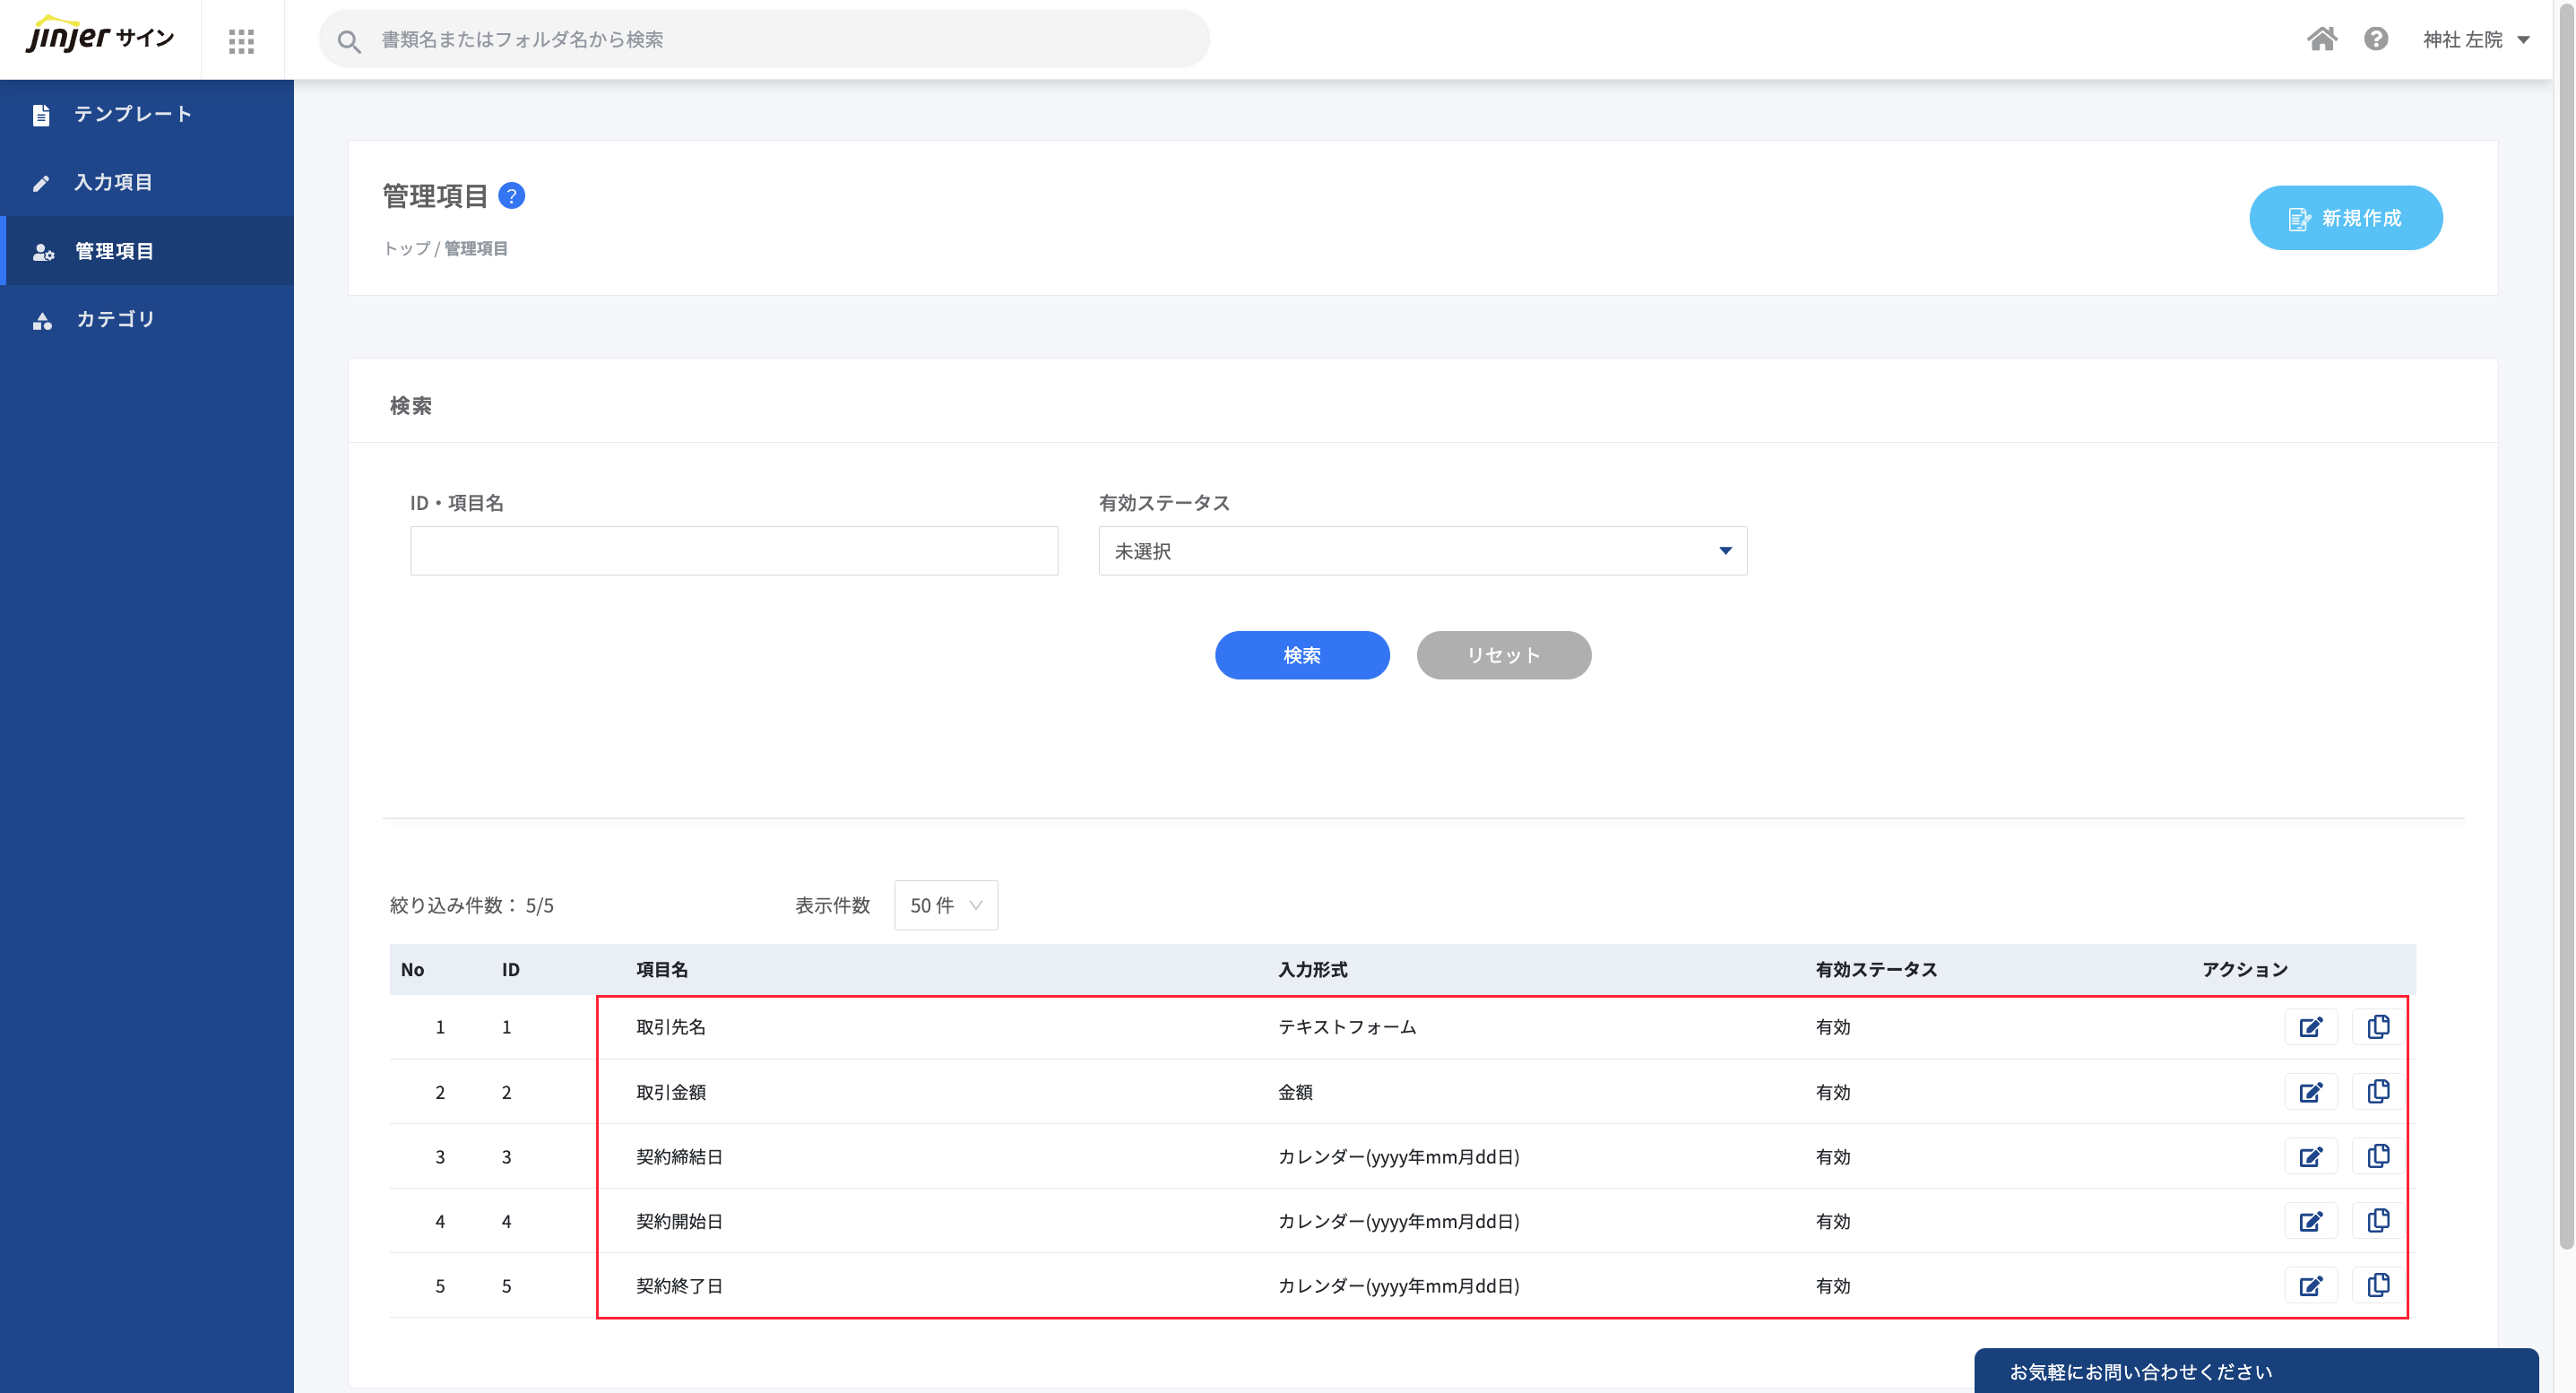The height and width of the screenshot is (1393, 2576).
Task: Edit the 取引先名 row item
Action: pyautogui.click(x=2310, y=1027)
